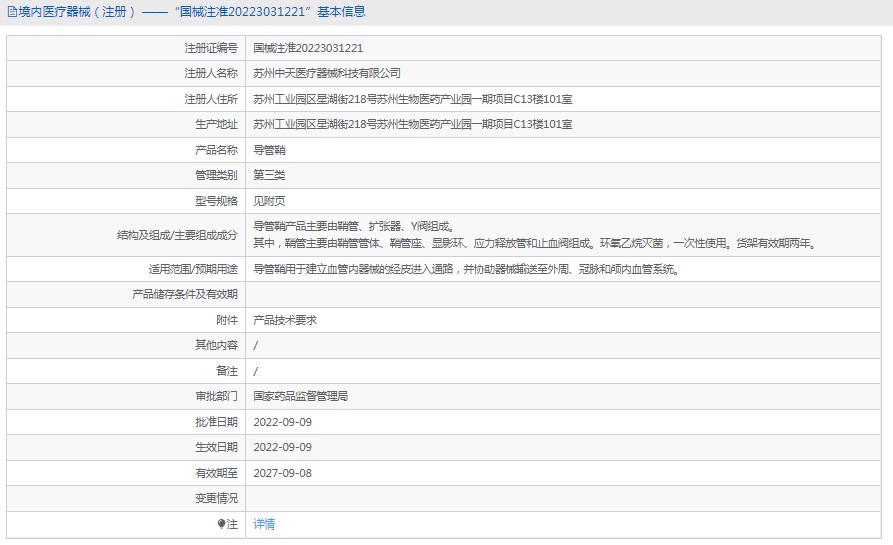Click the 生效日期 label
This screenshot has height=545, width=893.
click(216, 447)
